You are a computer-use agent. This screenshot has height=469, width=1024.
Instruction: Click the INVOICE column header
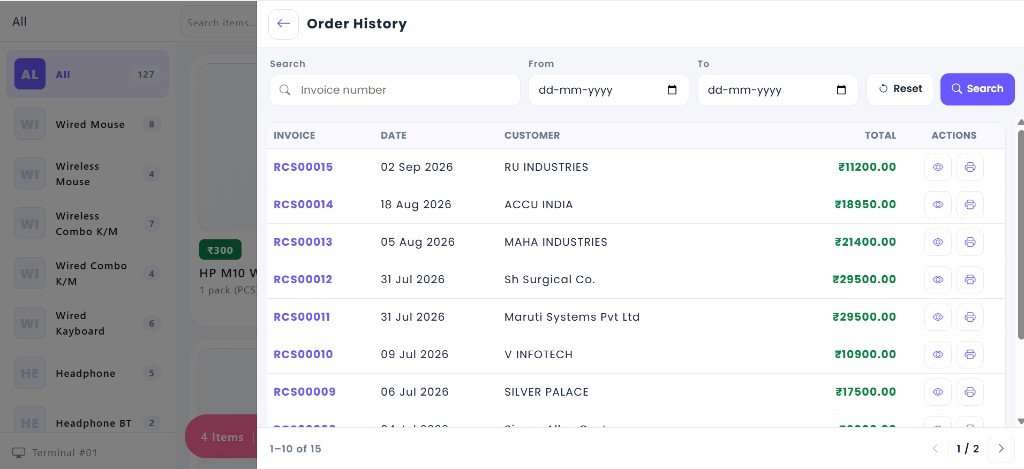coord(294,136)
